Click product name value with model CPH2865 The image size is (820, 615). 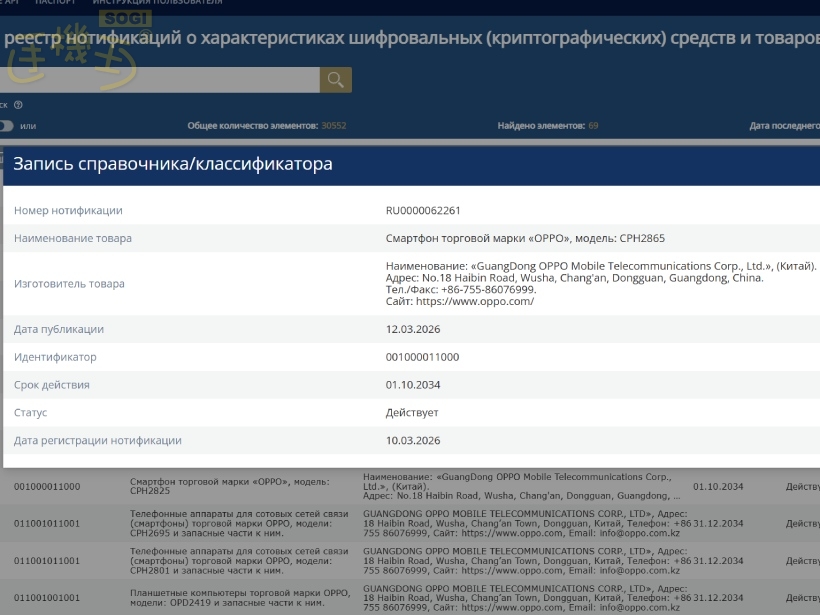click(525, 238)
